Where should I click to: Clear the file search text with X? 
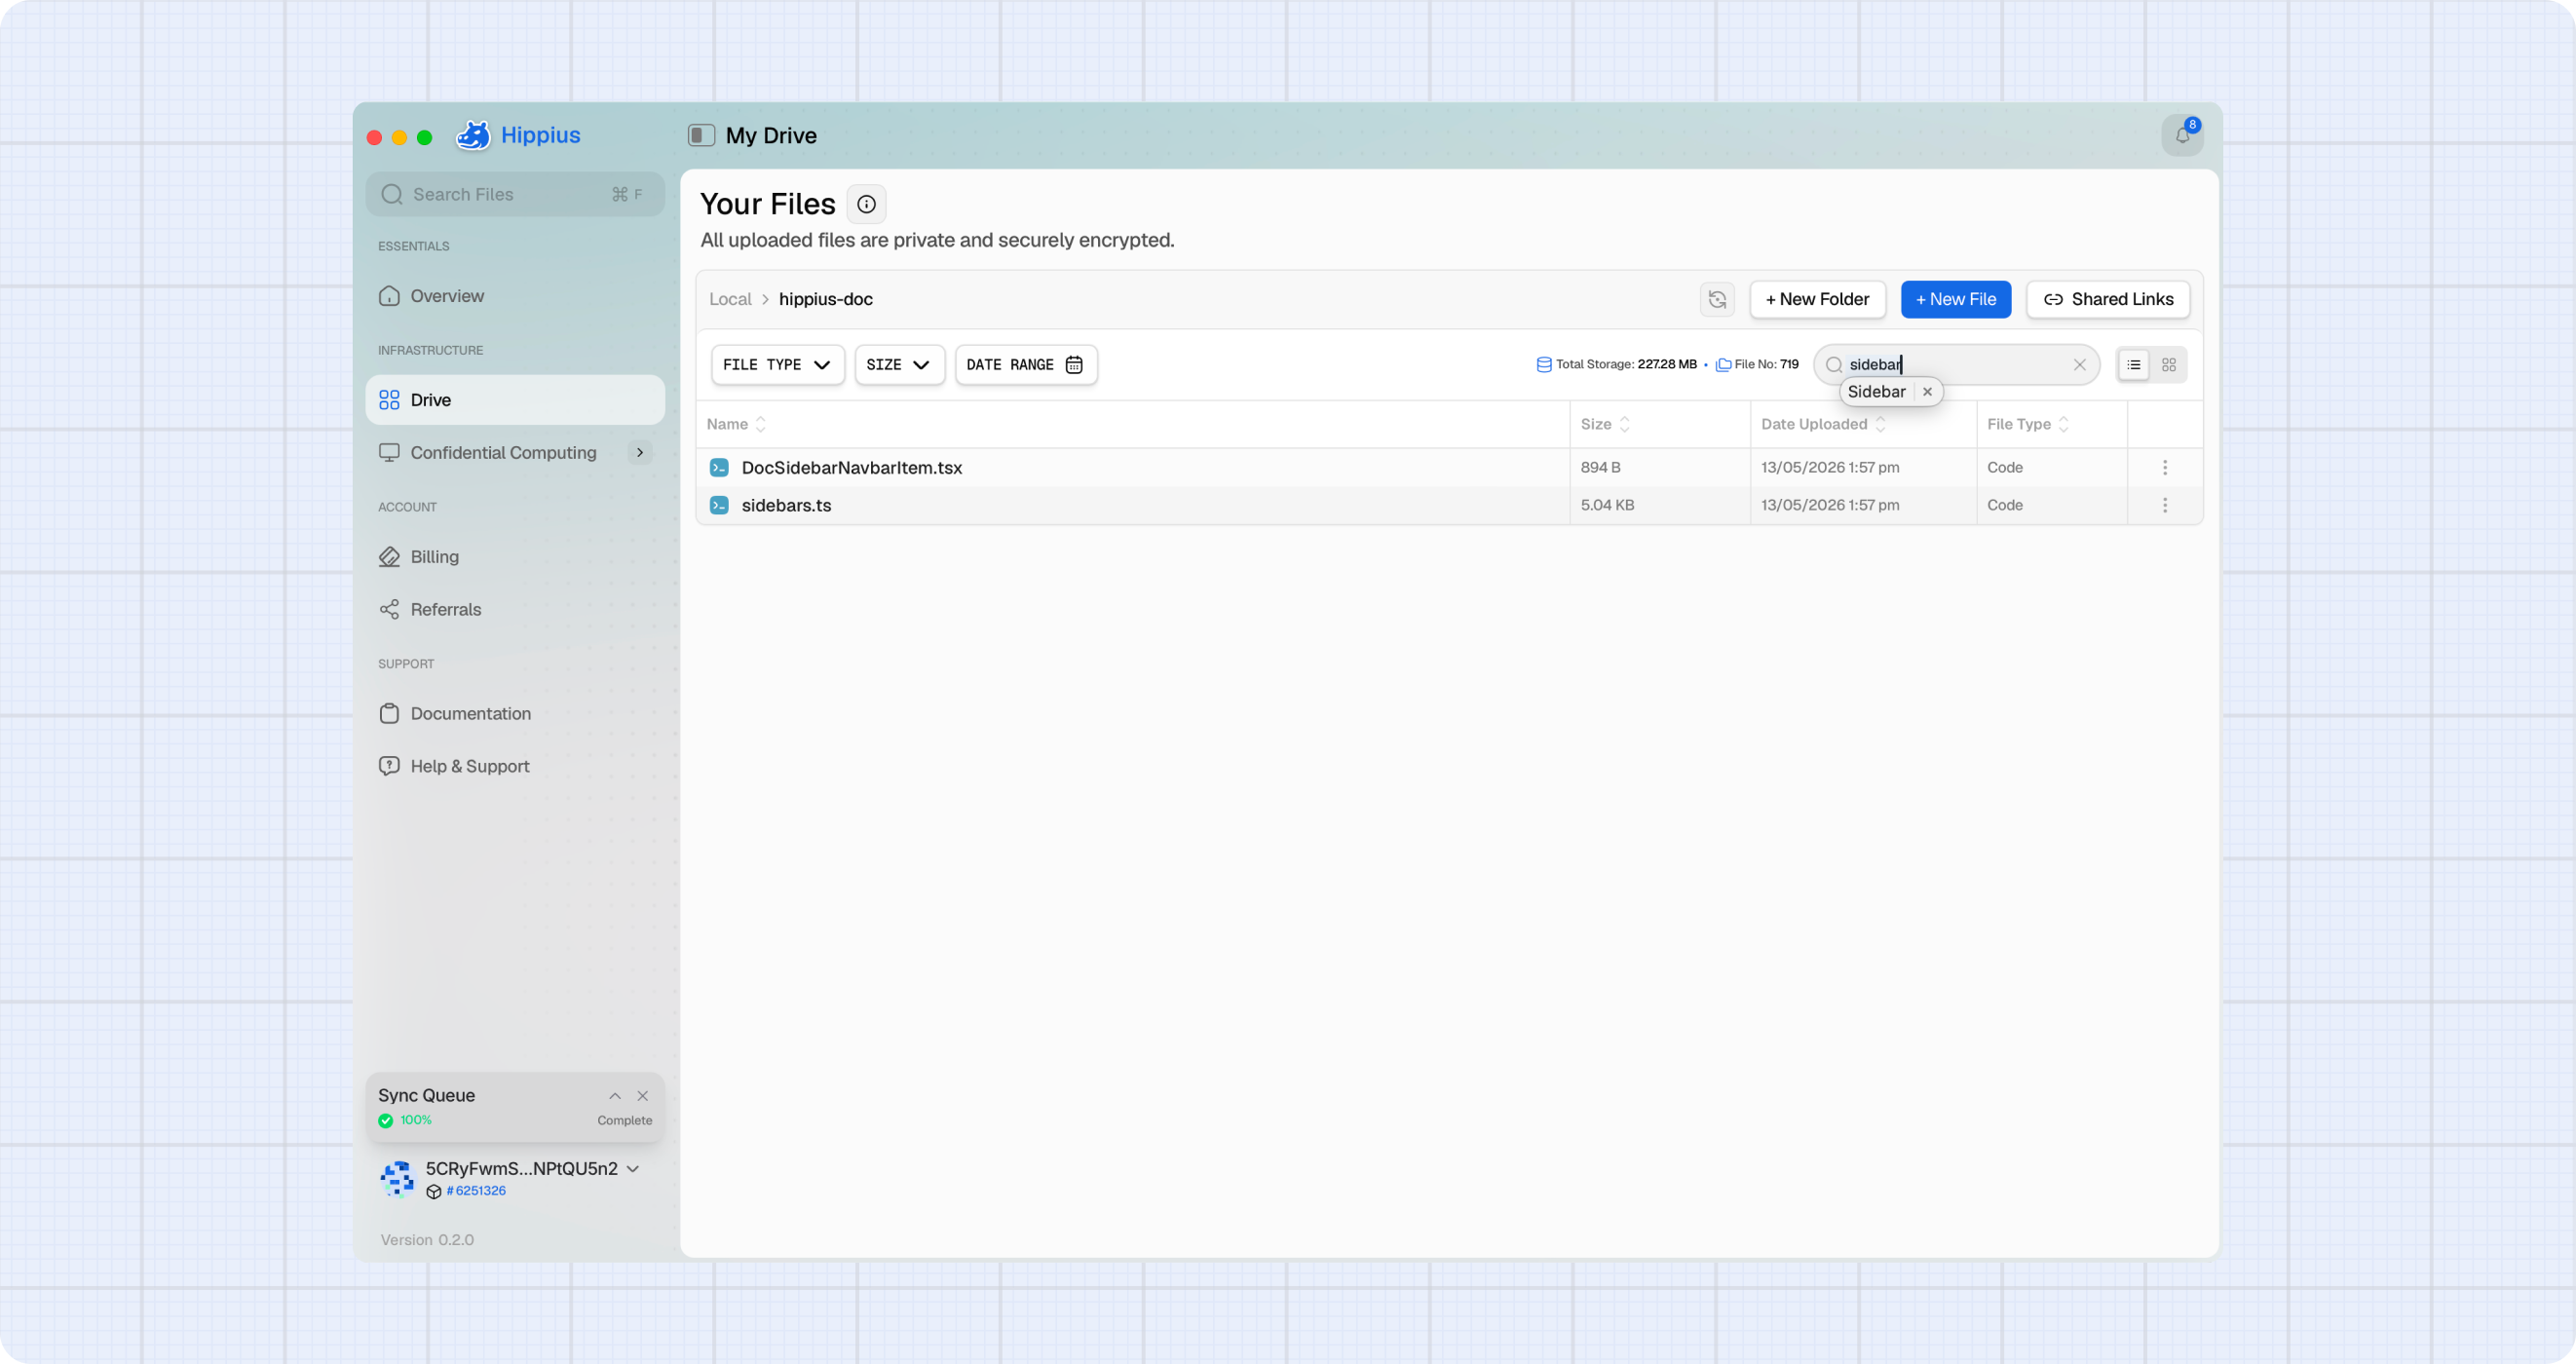click(2079, 365)
